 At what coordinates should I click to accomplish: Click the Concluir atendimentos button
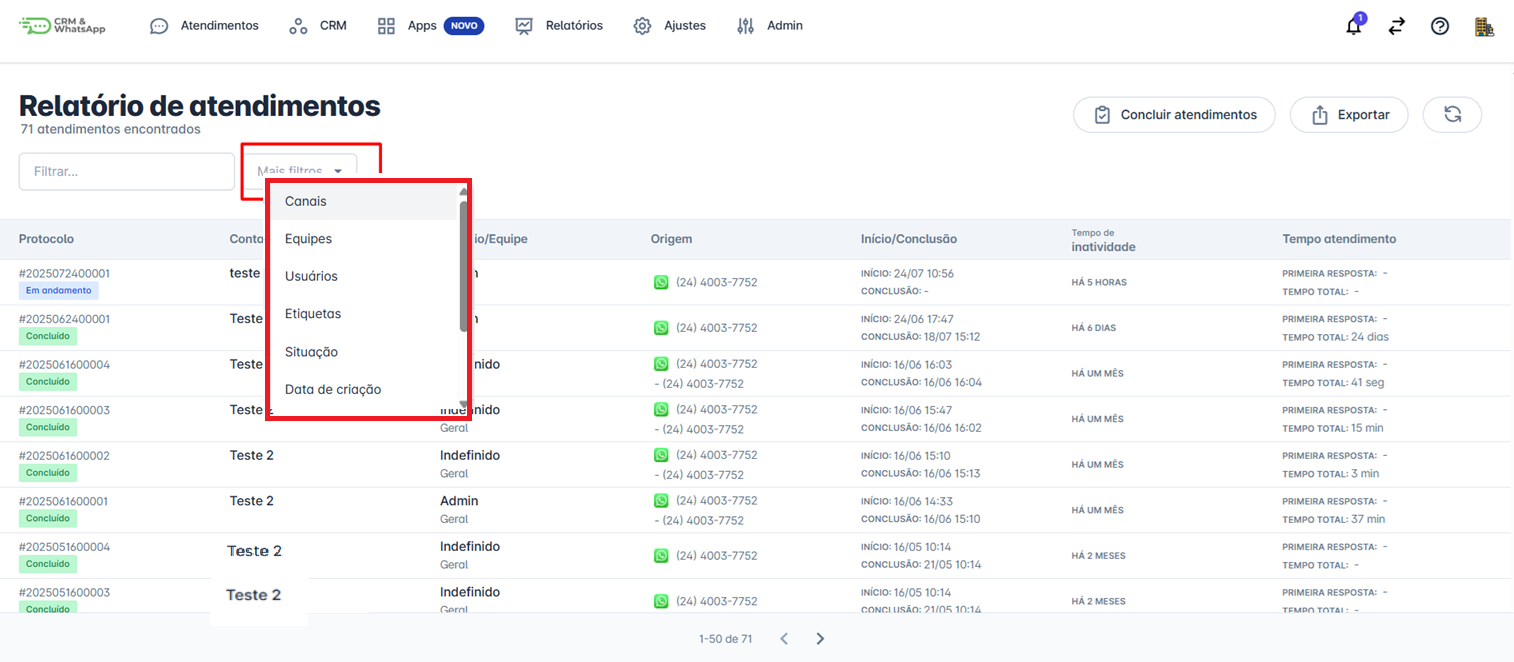coord(1174,115)
